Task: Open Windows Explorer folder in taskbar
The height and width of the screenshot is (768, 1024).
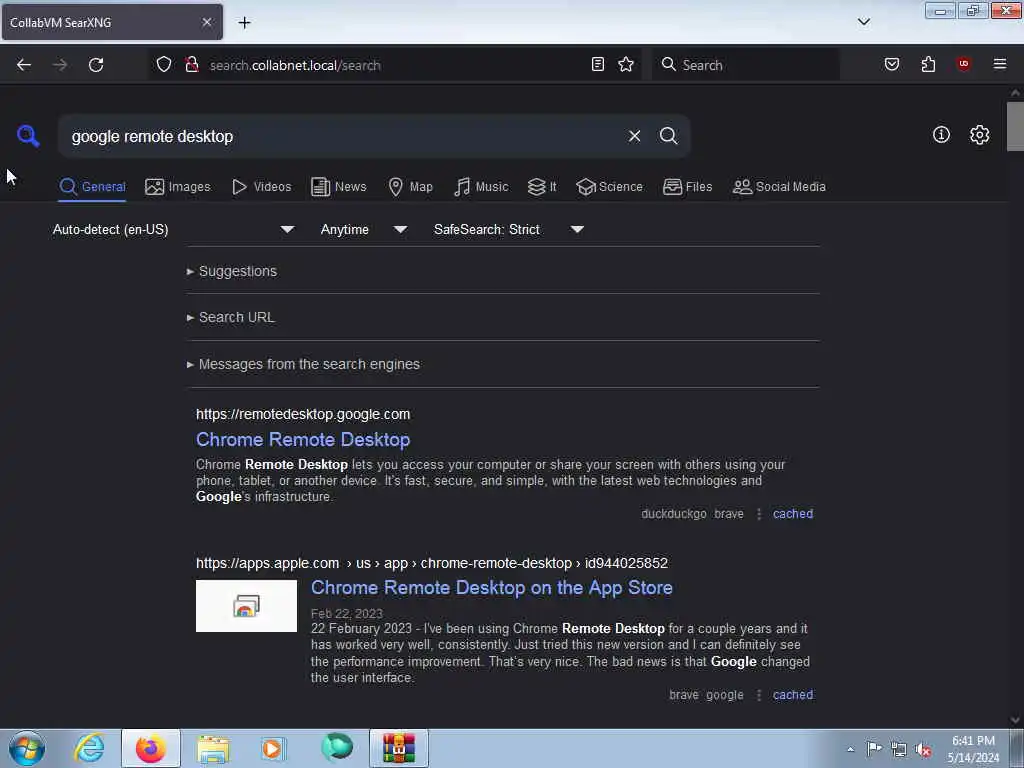Action: tap(214, 748)
